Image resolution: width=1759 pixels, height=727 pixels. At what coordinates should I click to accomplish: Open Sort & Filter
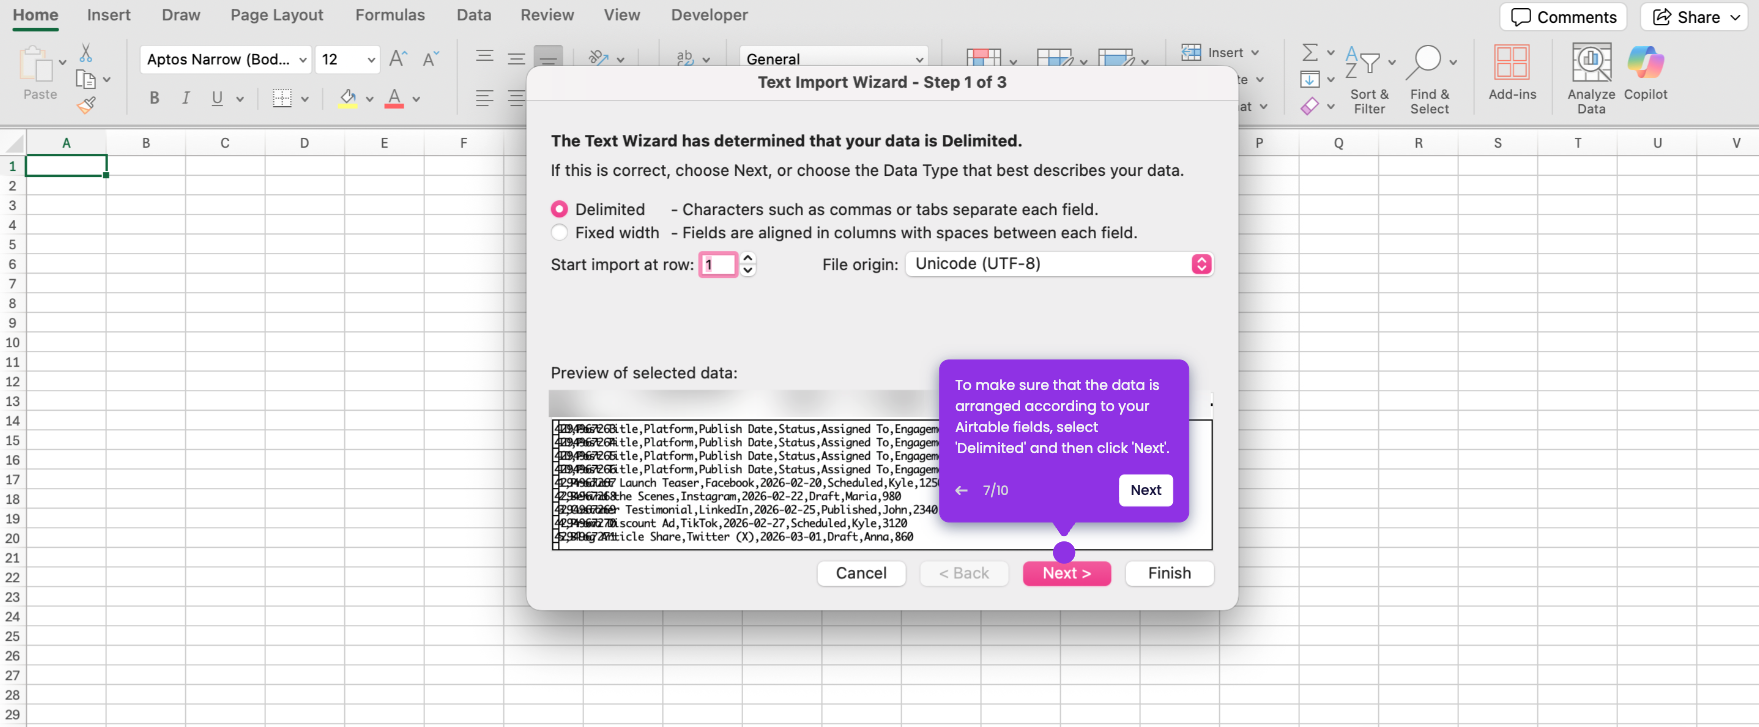1369,79
